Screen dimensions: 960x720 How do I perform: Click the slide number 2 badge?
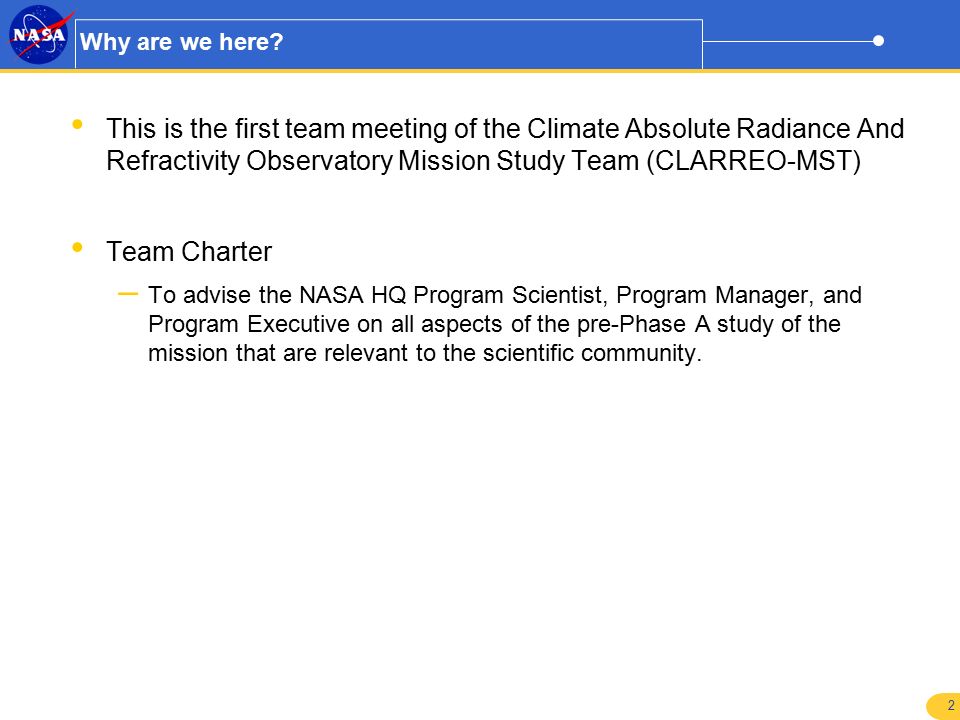pyautogui.click(x=944, y=707)
